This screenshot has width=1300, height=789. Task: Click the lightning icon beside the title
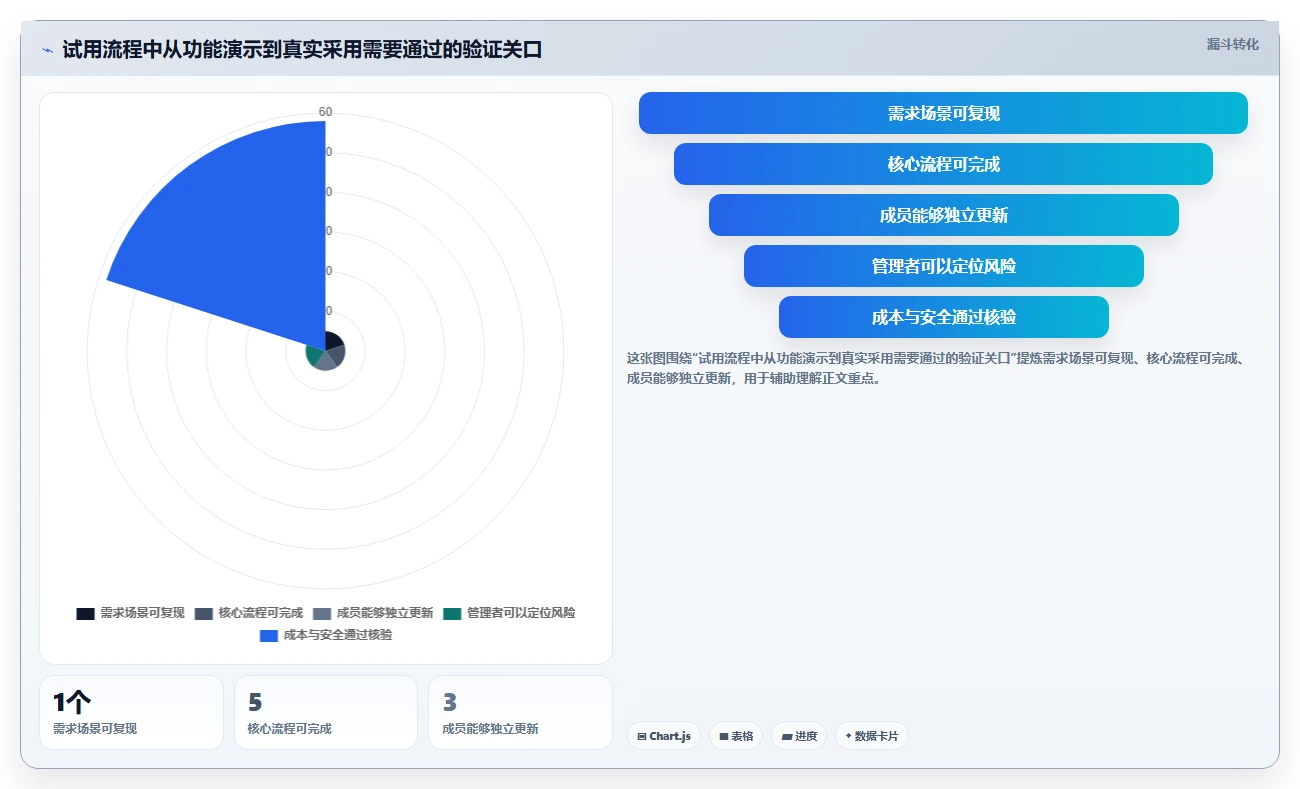[x=47, y=50]
